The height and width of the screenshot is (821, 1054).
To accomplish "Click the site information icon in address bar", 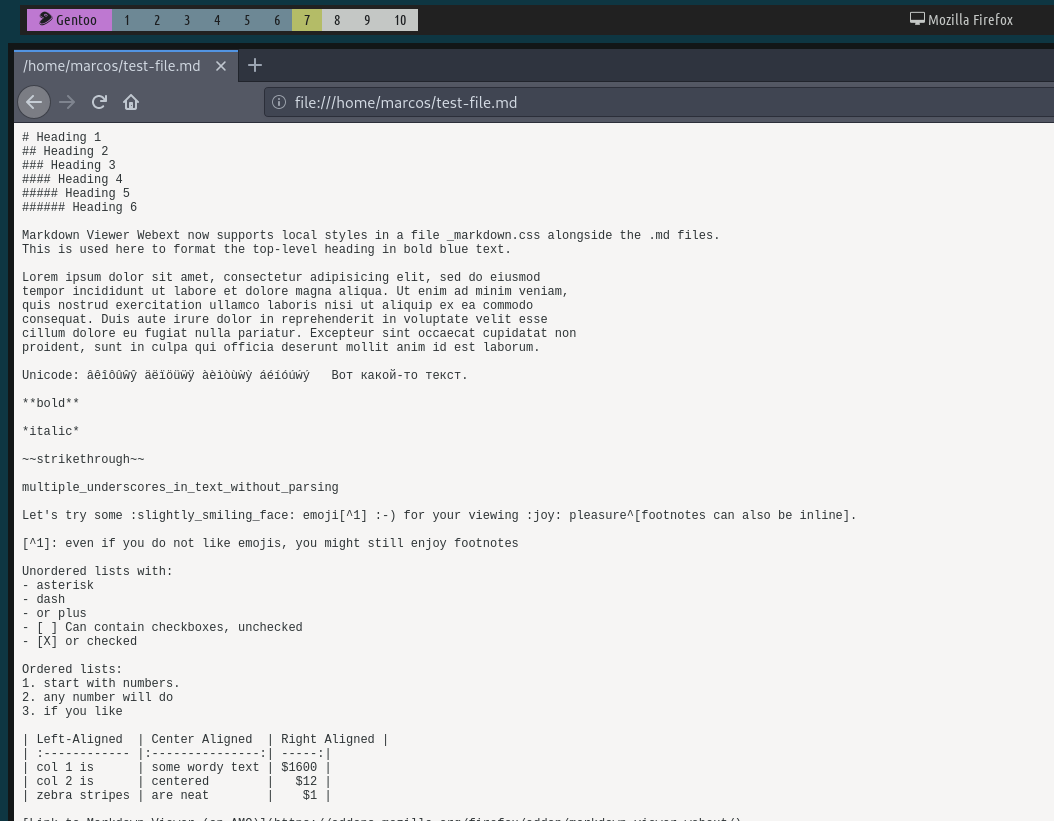I will point(278,102).
